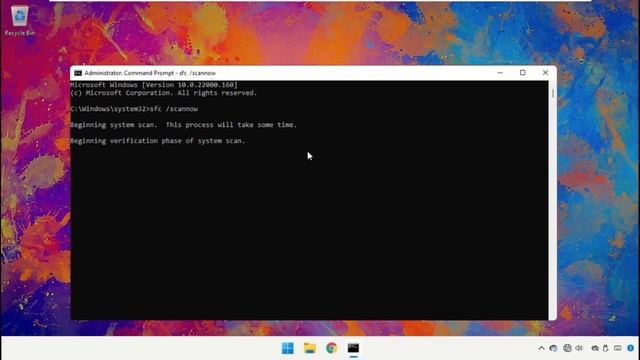Click 'Beginning verification phase of system scan' line
This screenshot has width=640, height=360.
158,141
